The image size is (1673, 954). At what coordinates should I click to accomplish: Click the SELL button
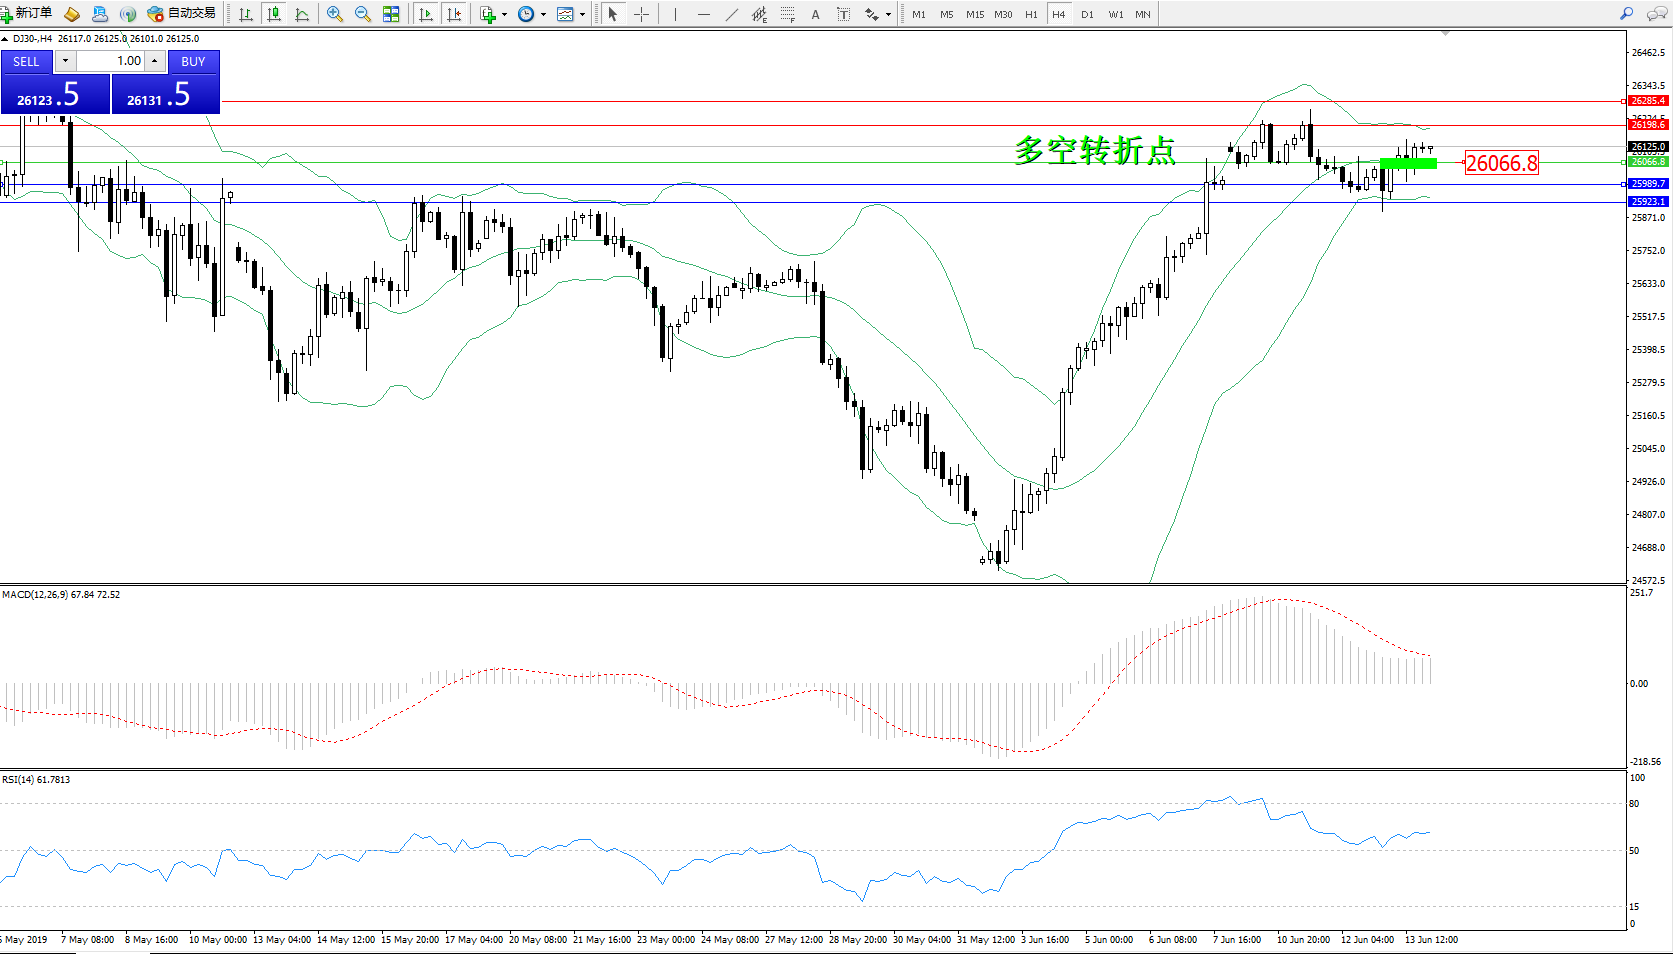[x=26, y=61]
